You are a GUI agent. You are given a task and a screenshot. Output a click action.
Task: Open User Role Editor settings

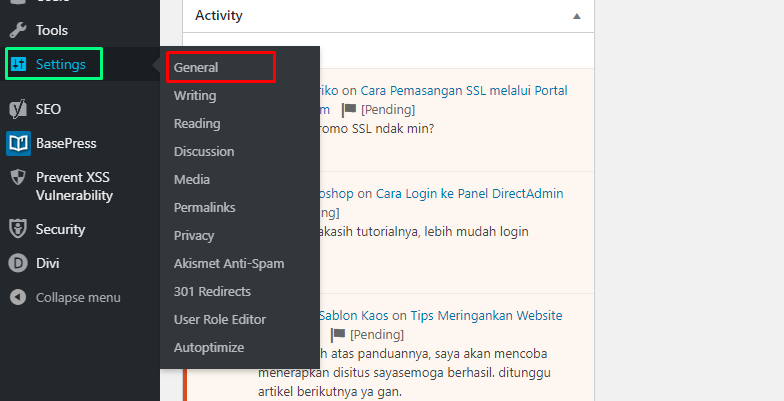tap(220, 320)
